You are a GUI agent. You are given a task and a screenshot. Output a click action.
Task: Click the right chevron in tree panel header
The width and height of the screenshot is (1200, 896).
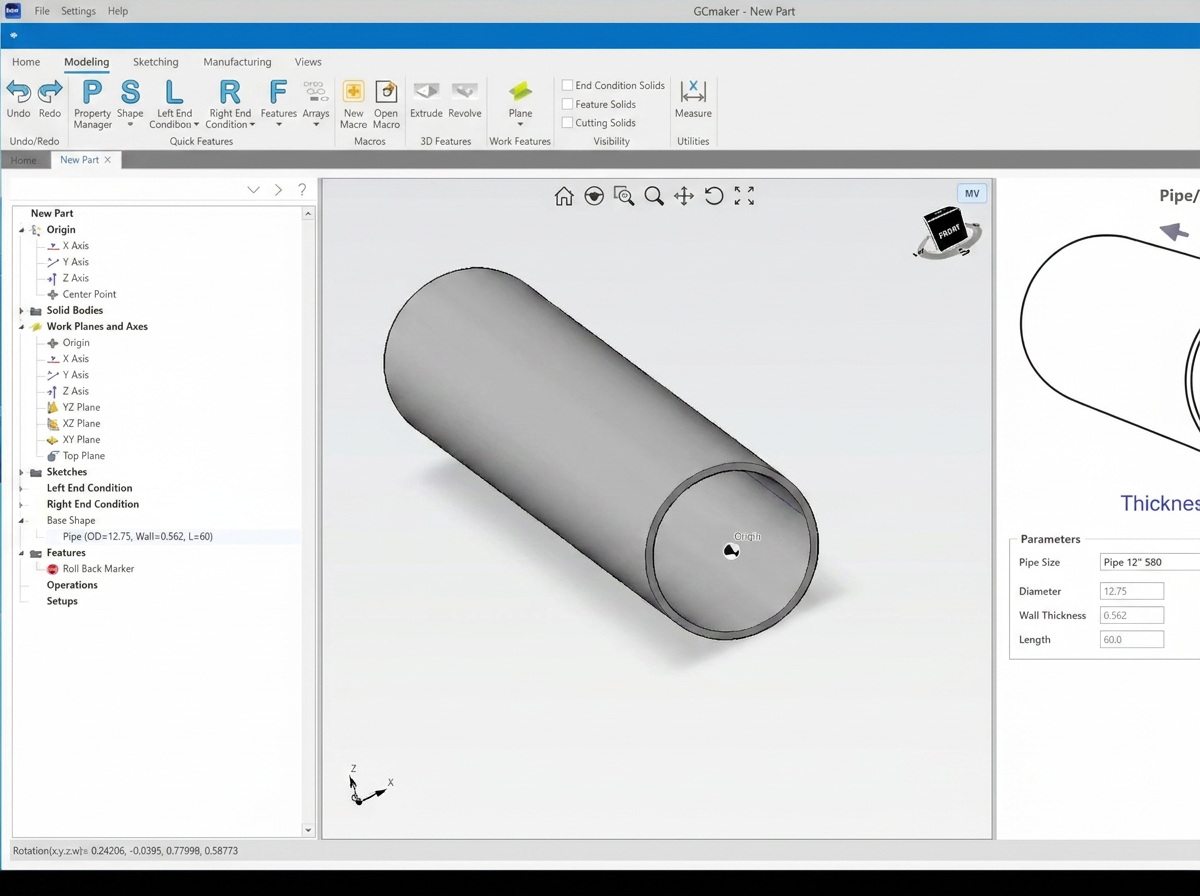click(x=278, y=190)
